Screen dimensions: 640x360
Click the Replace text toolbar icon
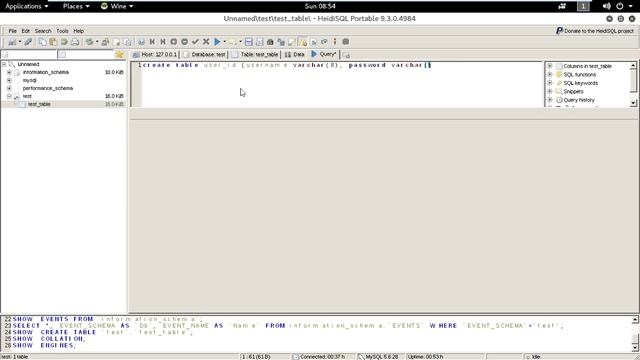tap(281, 42)
